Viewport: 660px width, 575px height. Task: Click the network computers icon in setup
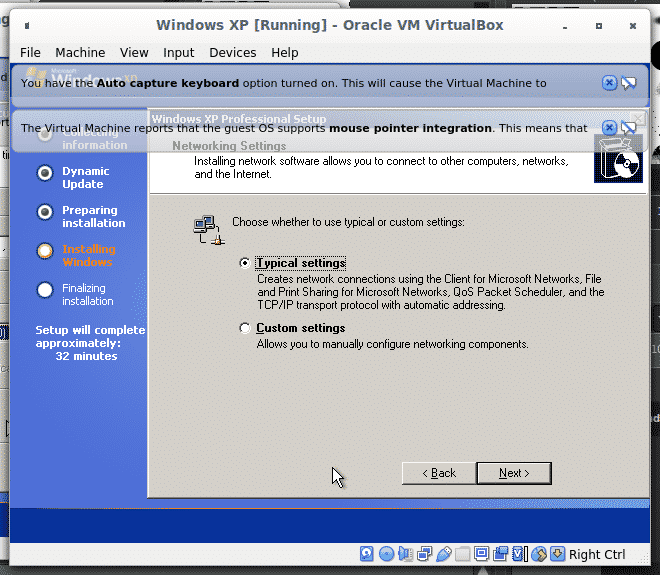[209, 230]
